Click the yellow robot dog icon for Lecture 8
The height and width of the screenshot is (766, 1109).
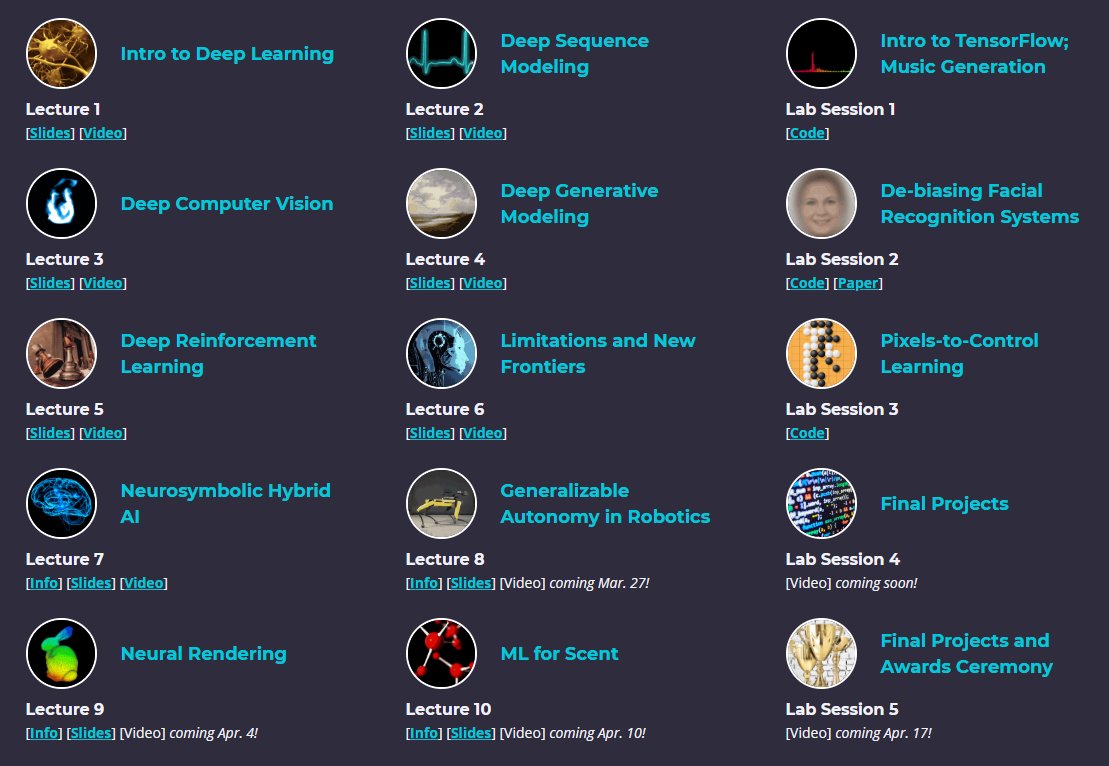[x=441, y=504]
